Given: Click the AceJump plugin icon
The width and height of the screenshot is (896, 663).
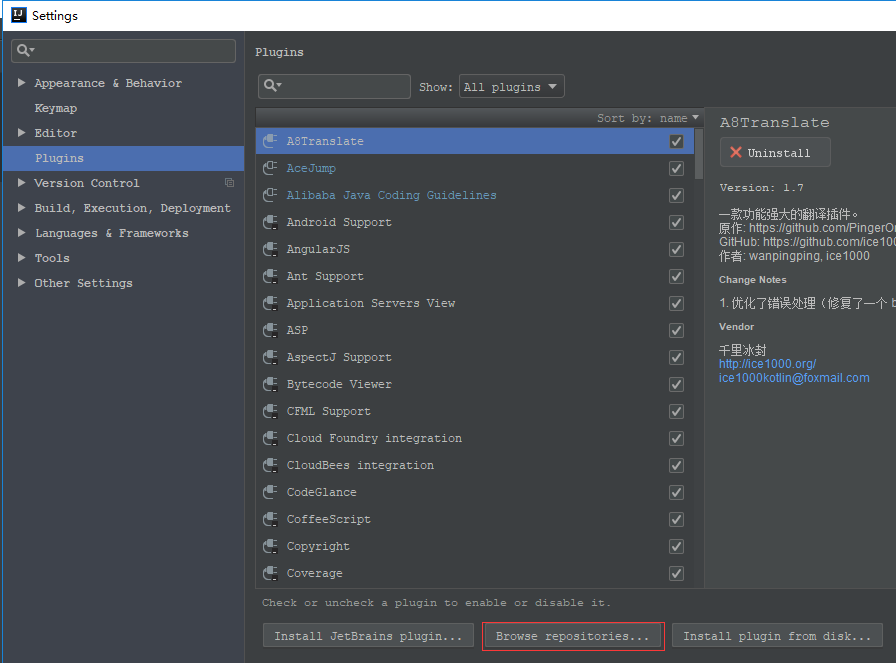Looking at the screenshot, I should 269,168.
